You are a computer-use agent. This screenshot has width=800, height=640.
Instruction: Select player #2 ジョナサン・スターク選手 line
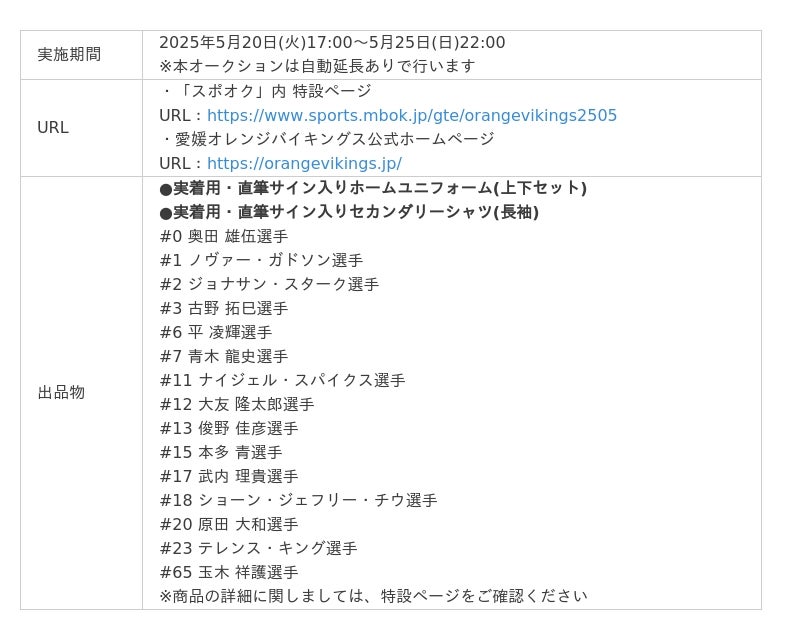point(269,284)
